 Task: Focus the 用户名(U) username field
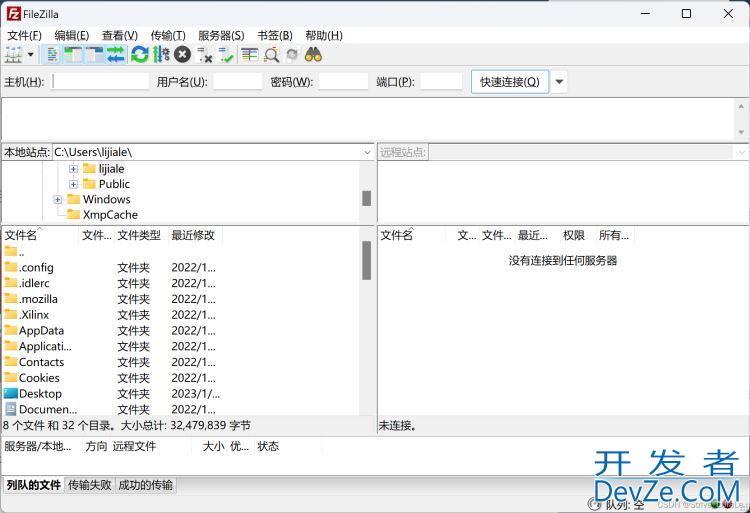click(238, 82)
